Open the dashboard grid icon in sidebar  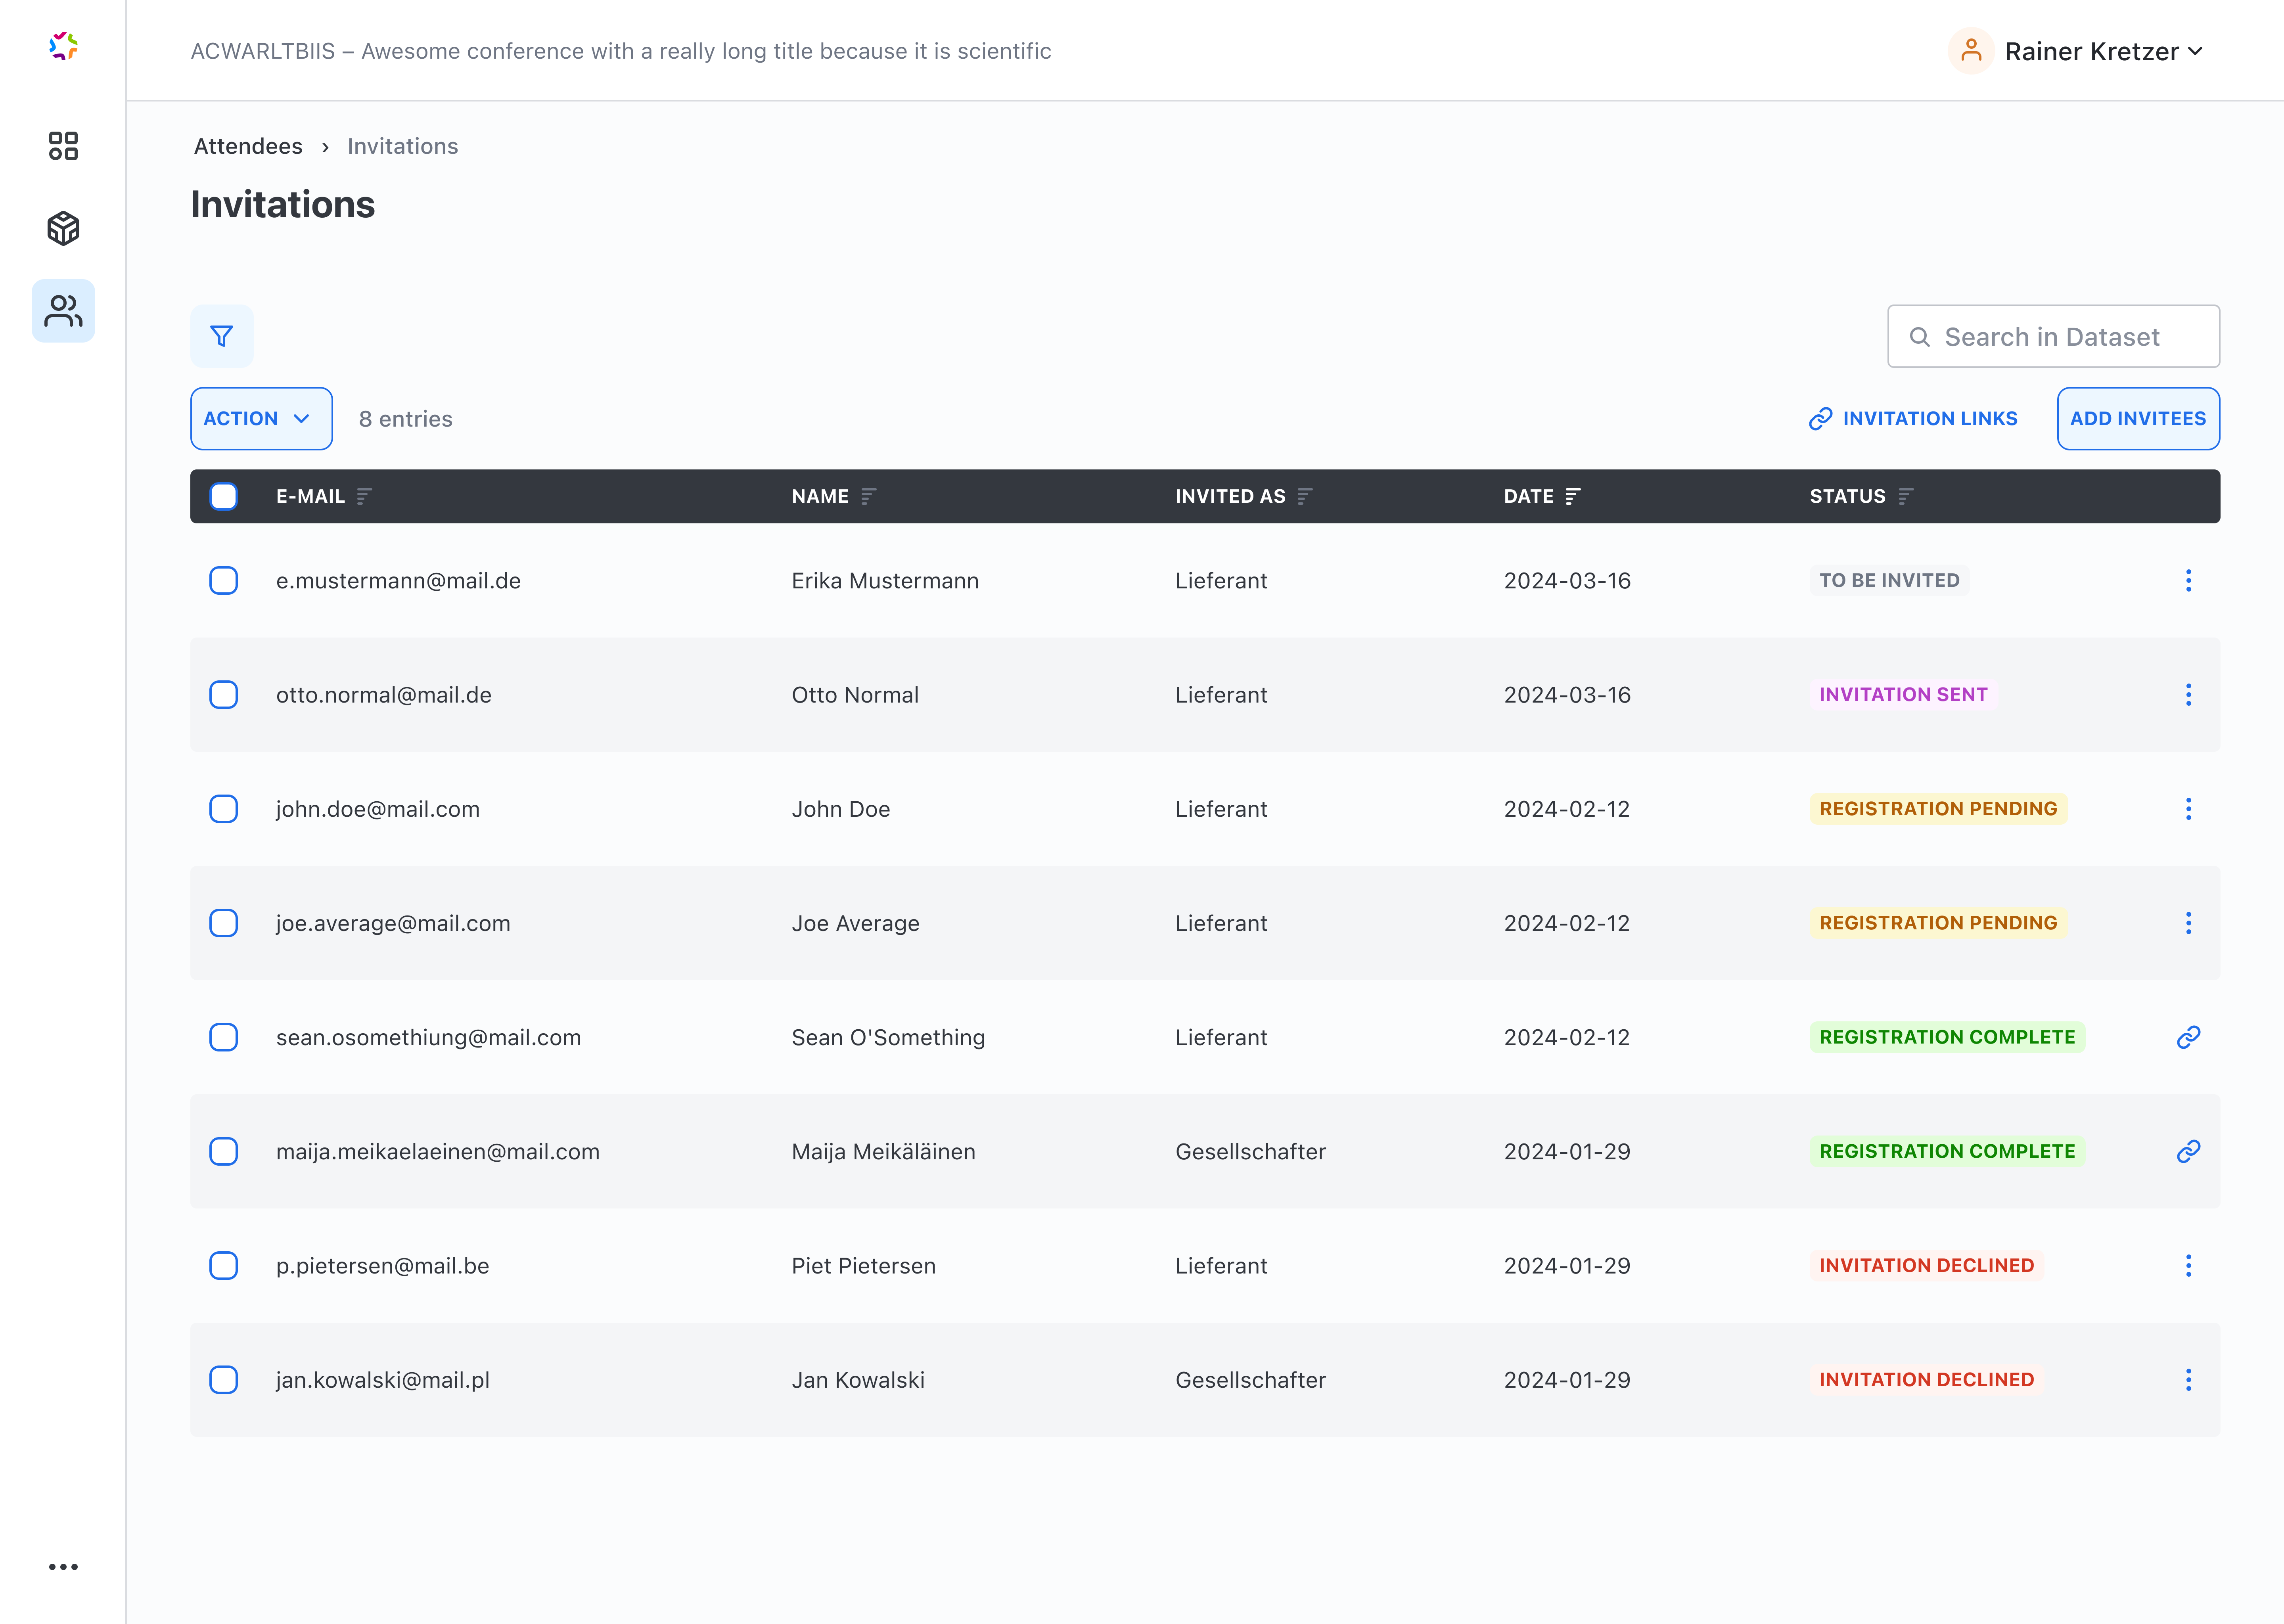pyautogui.click(x=63, y=146)
